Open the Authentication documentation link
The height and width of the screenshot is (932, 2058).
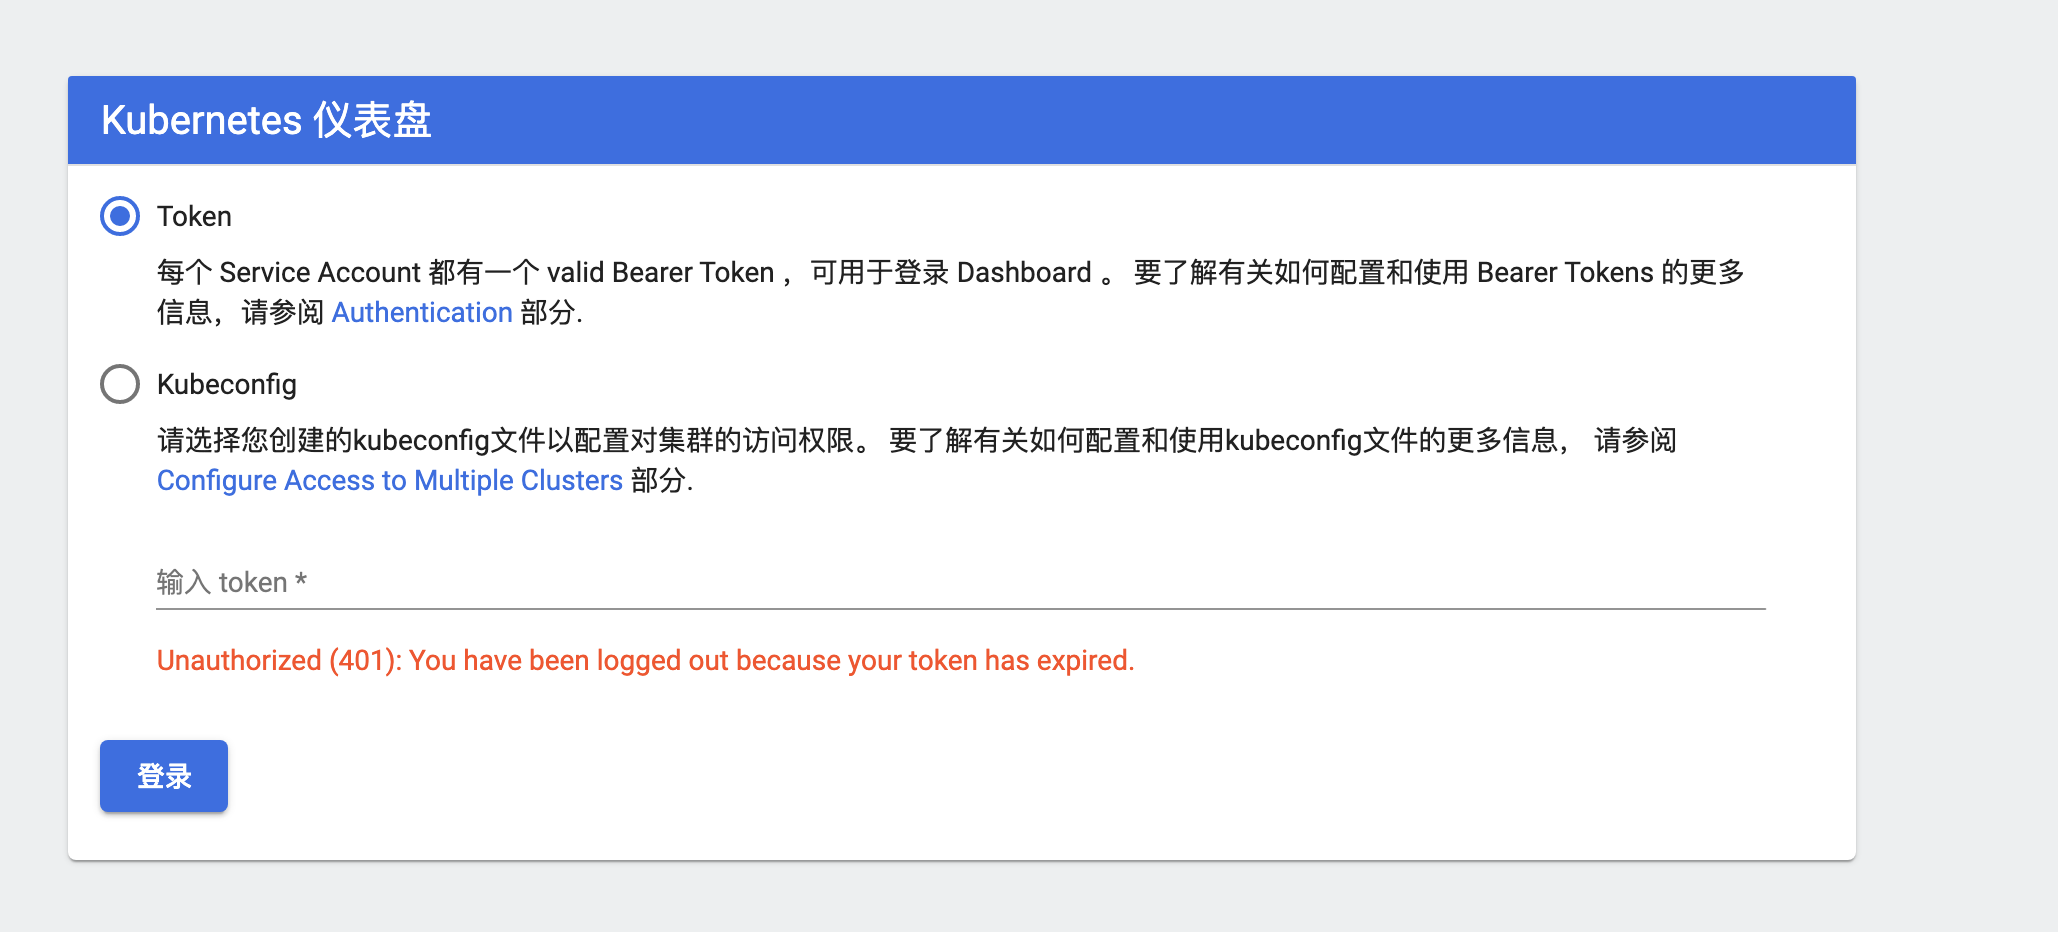tap(422, 312)
